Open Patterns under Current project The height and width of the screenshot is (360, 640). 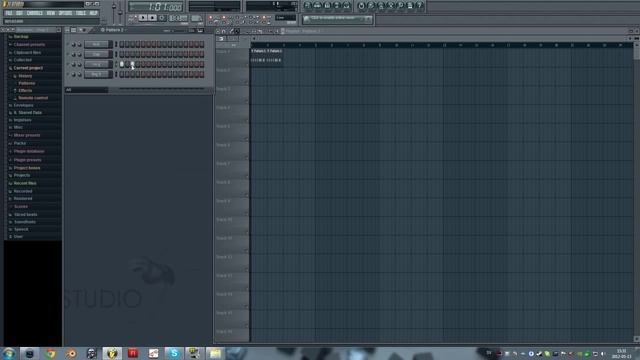coord(27,83)
